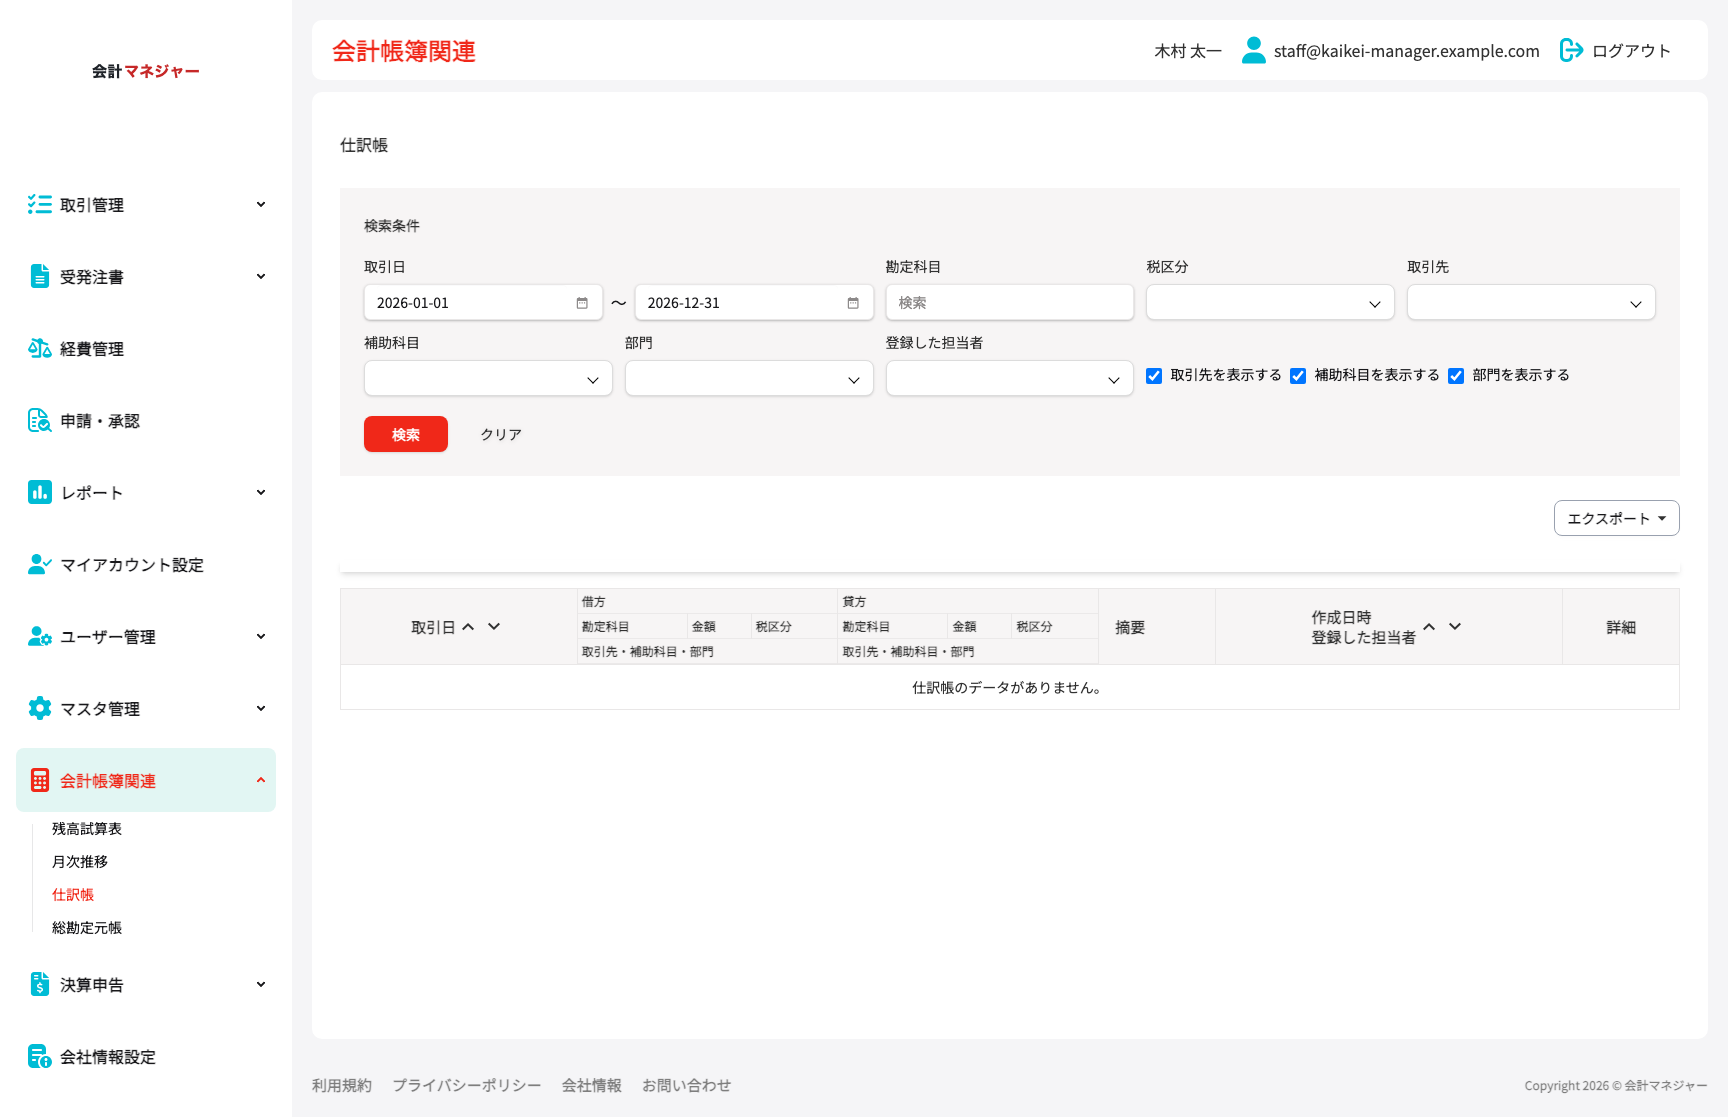The height and width of the screenshot is (1117, 1728).
Task: Open 月次推移 submenu item
Action: 80,862
